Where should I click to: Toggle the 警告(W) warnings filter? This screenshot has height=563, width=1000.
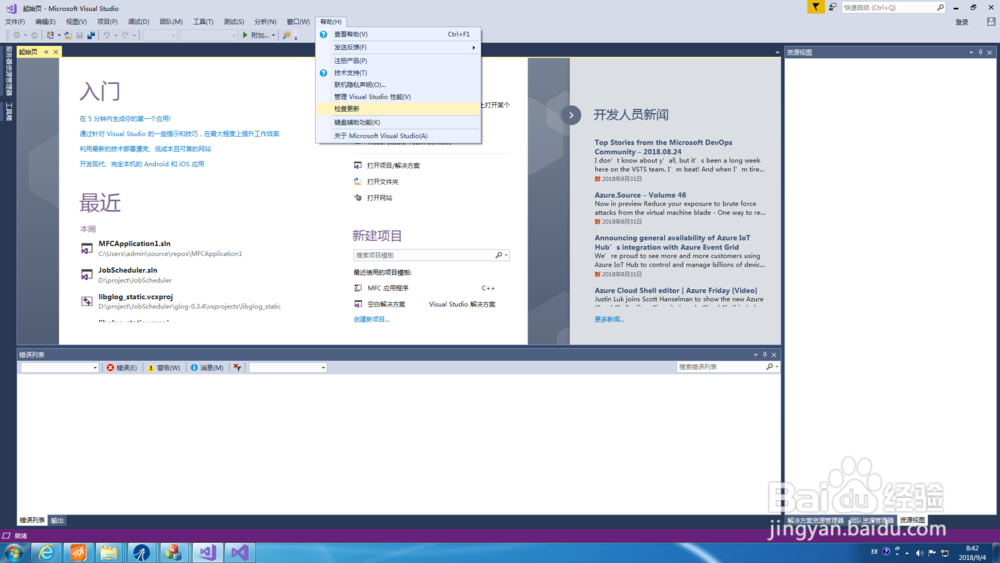(164, 367)
